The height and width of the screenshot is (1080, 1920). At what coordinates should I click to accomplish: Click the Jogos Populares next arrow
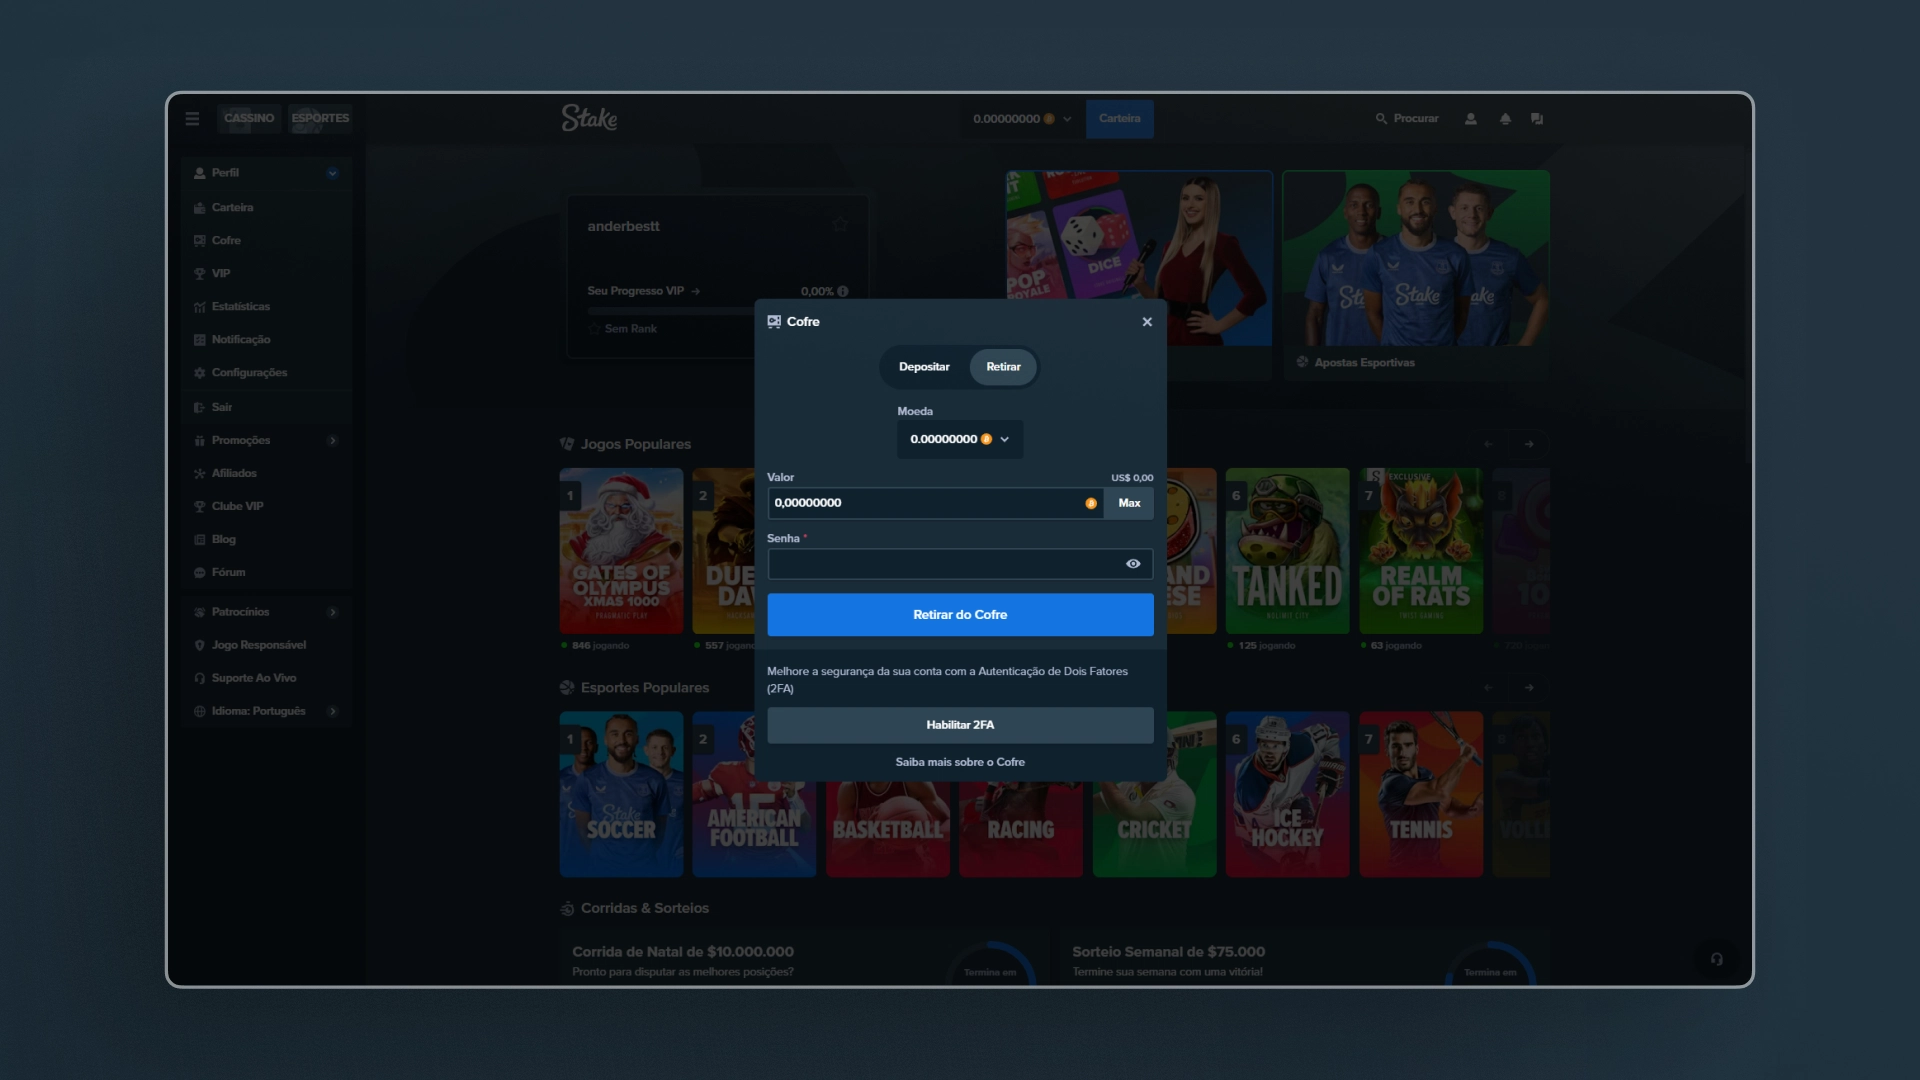pyautogui.click(x=1529, y=444)
